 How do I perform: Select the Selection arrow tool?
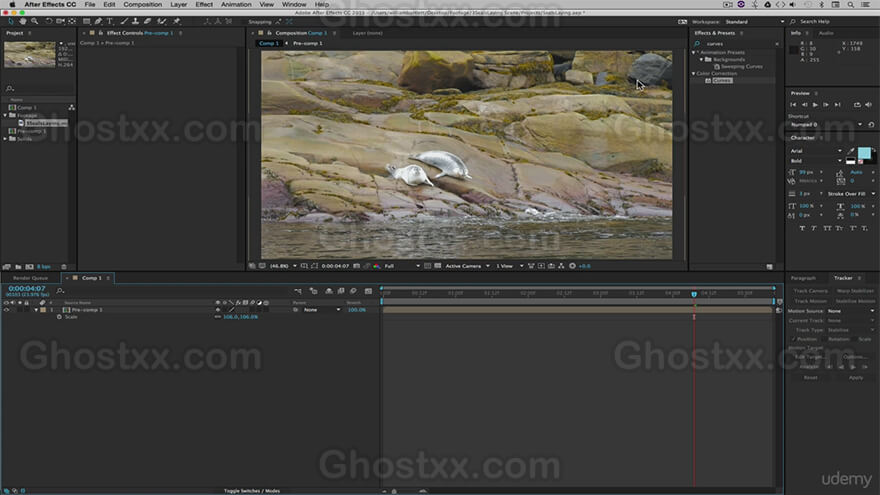pyautogui.click(x=11, y=21)
